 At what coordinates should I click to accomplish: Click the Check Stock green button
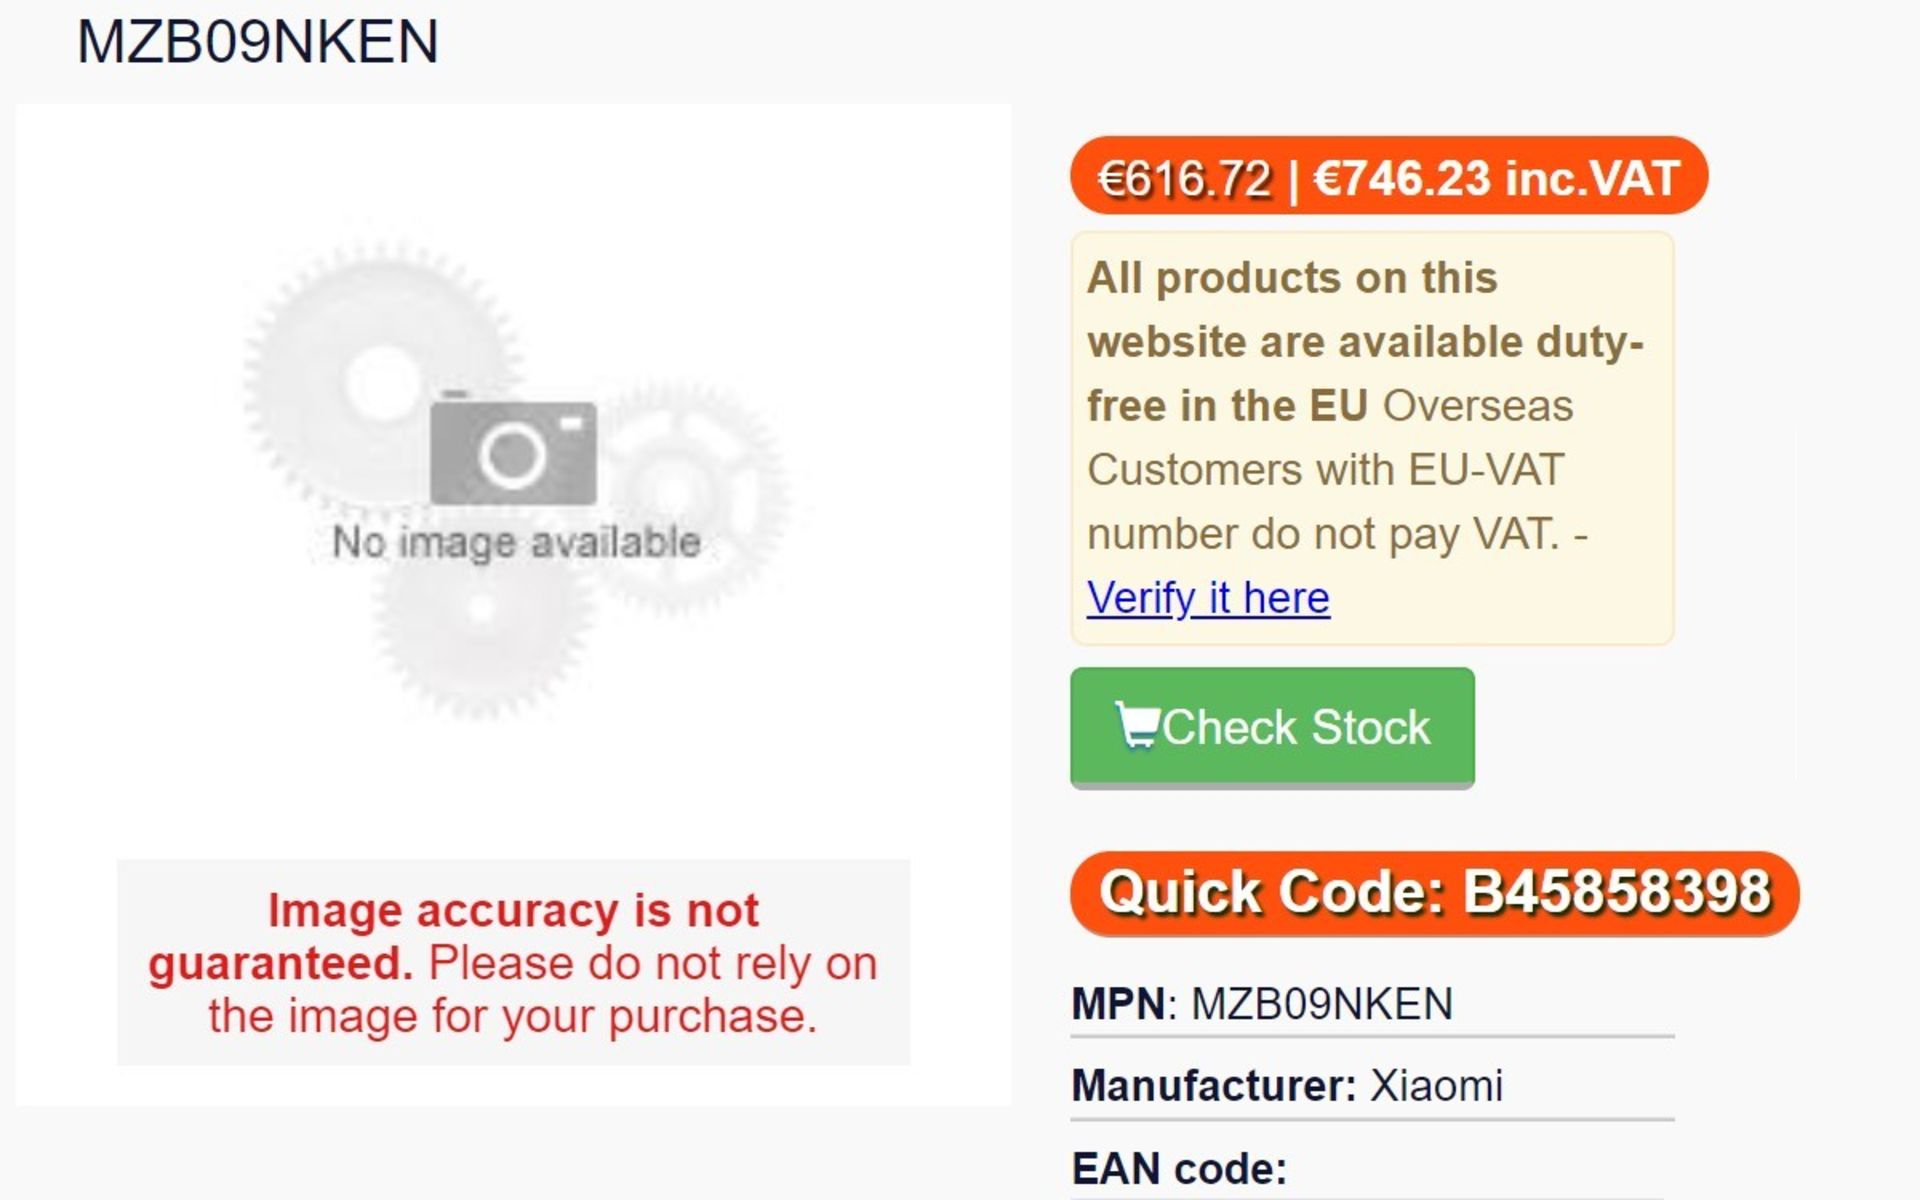pyautogui.click(x=1272, y=727)
